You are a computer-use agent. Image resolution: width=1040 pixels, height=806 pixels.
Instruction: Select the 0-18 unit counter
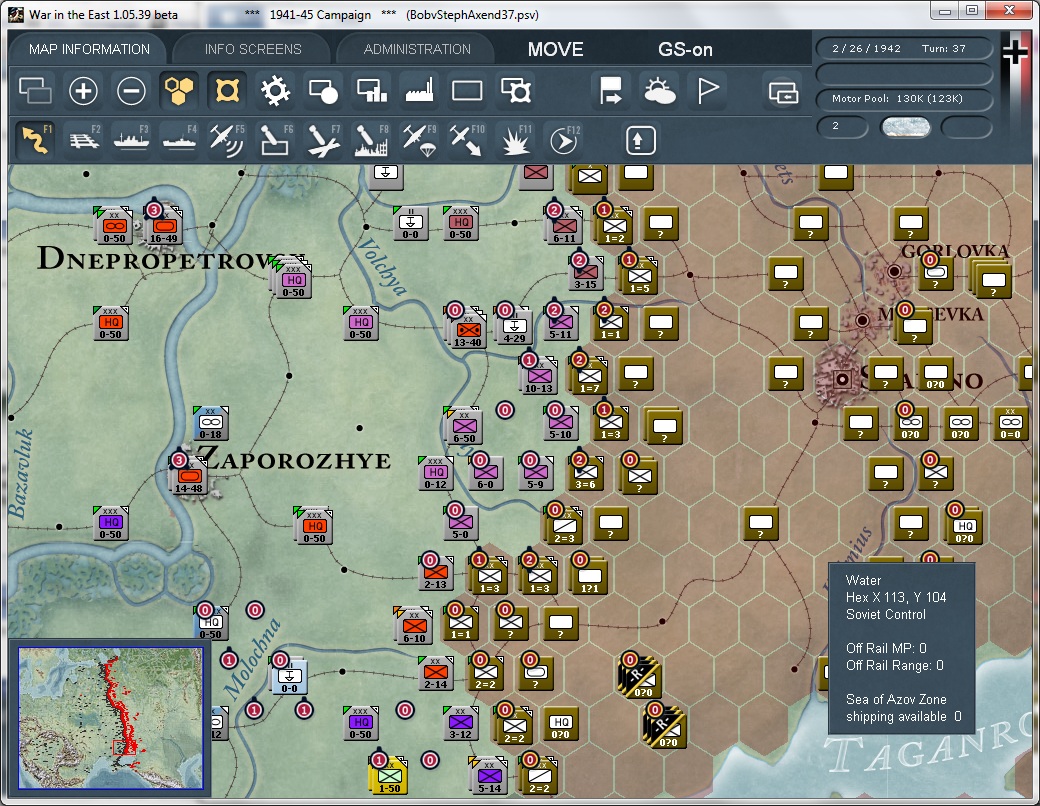tap(211, 423)
